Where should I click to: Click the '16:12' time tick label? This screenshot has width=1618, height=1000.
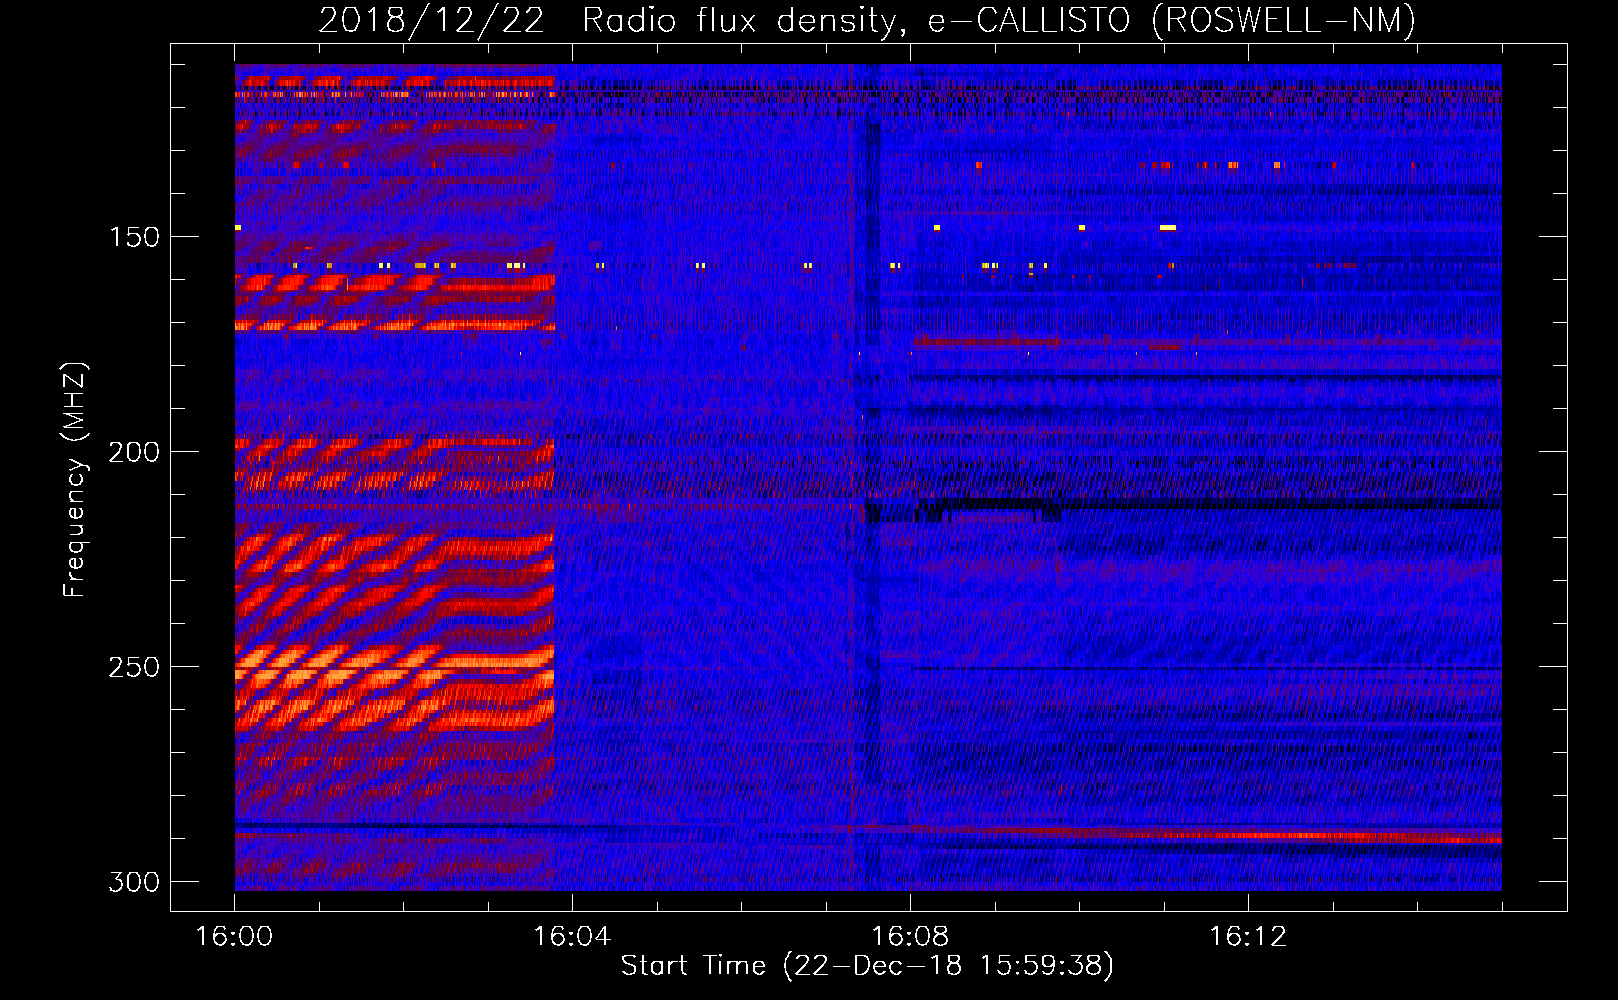(1248, 937)
